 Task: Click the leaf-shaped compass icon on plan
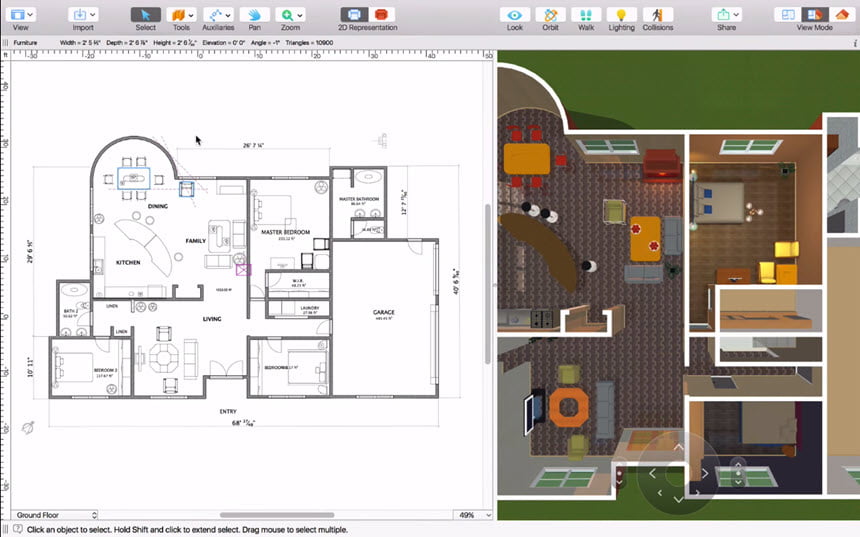pos(28,427)
